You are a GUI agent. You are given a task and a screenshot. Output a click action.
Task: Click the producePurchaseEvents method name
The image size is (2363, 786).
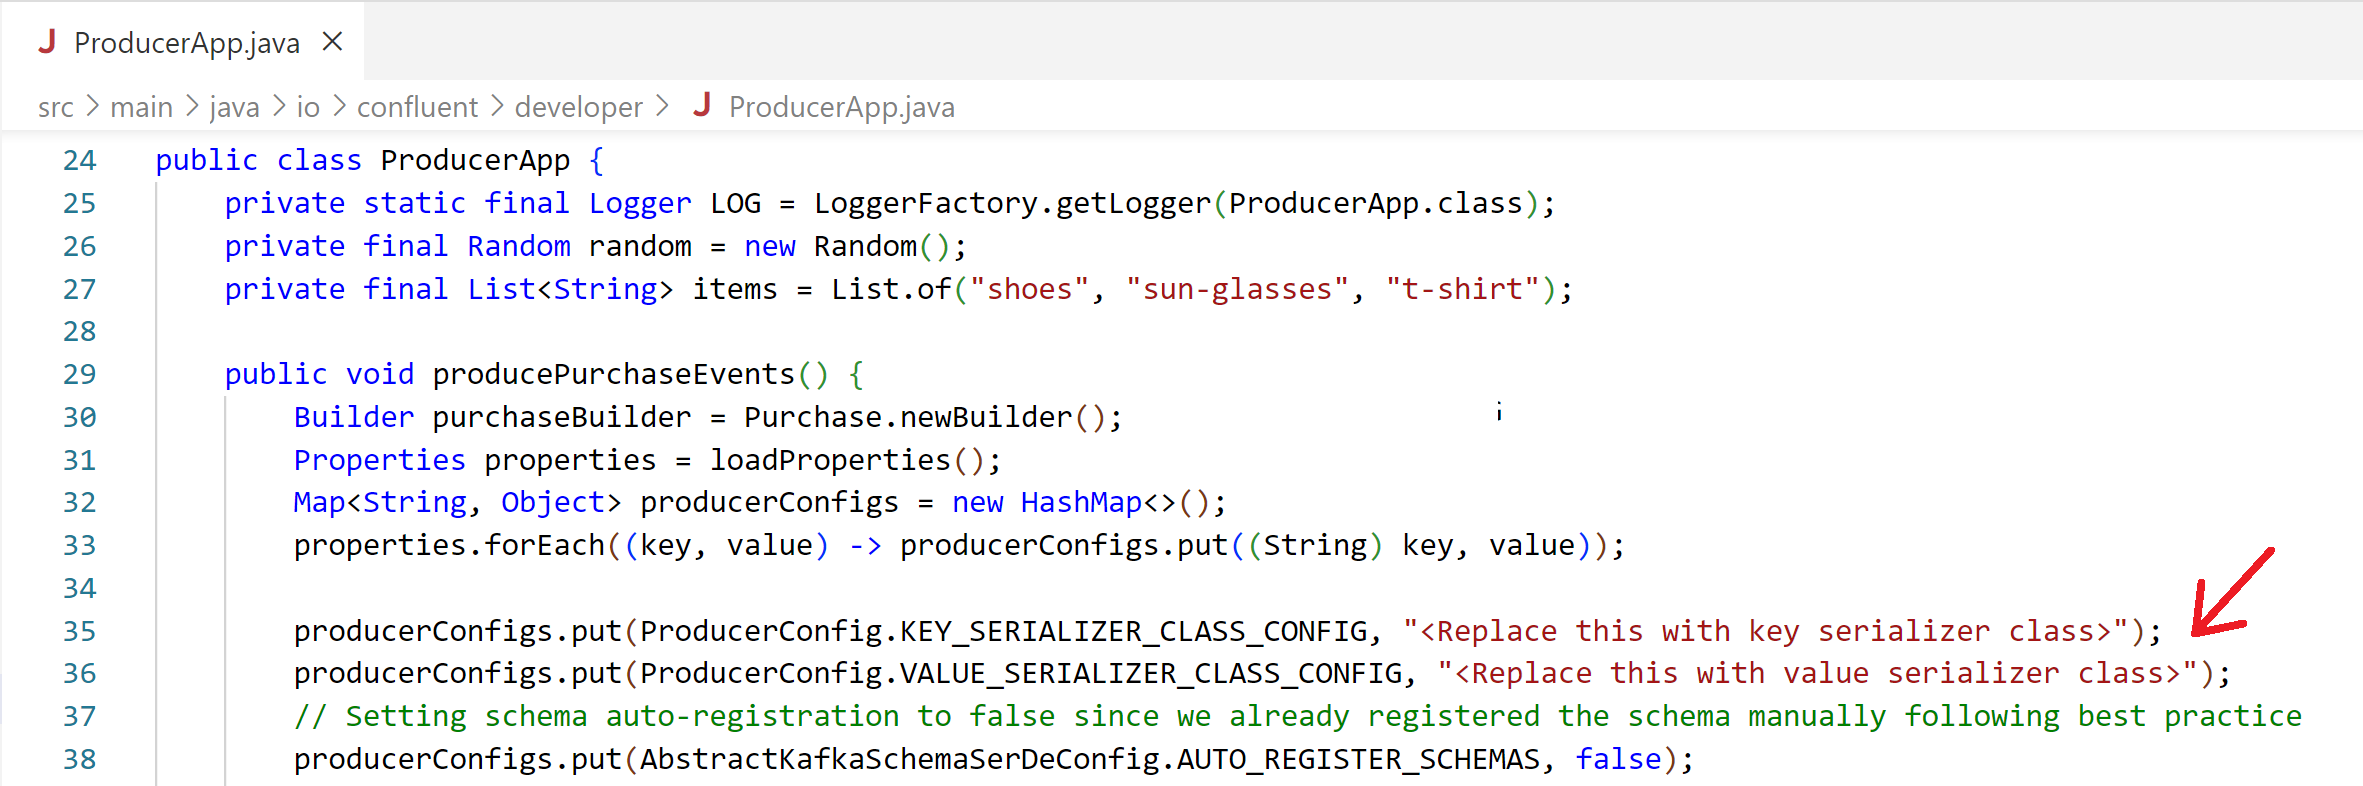point(614,375)
